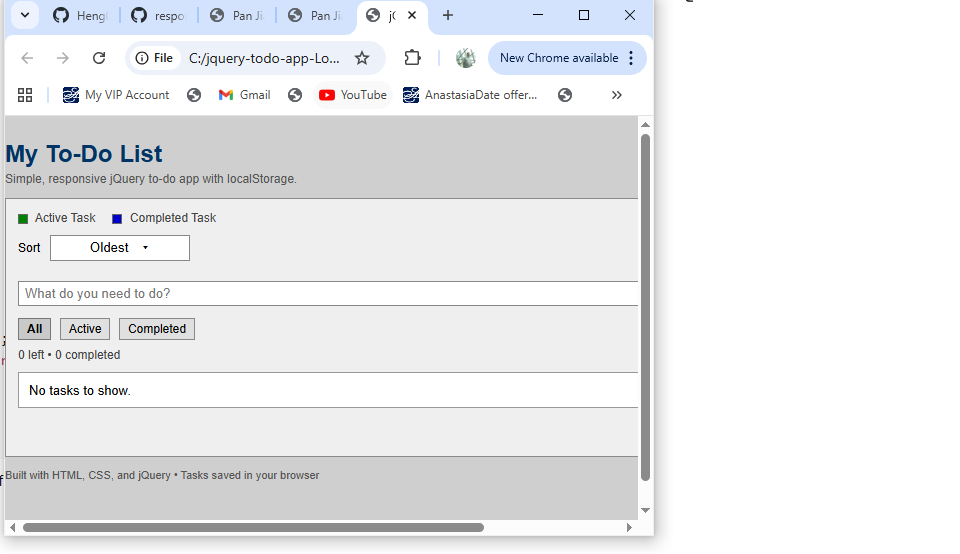
Task: Switch to the respo GitHub tab
Action: tap(158, 15)
